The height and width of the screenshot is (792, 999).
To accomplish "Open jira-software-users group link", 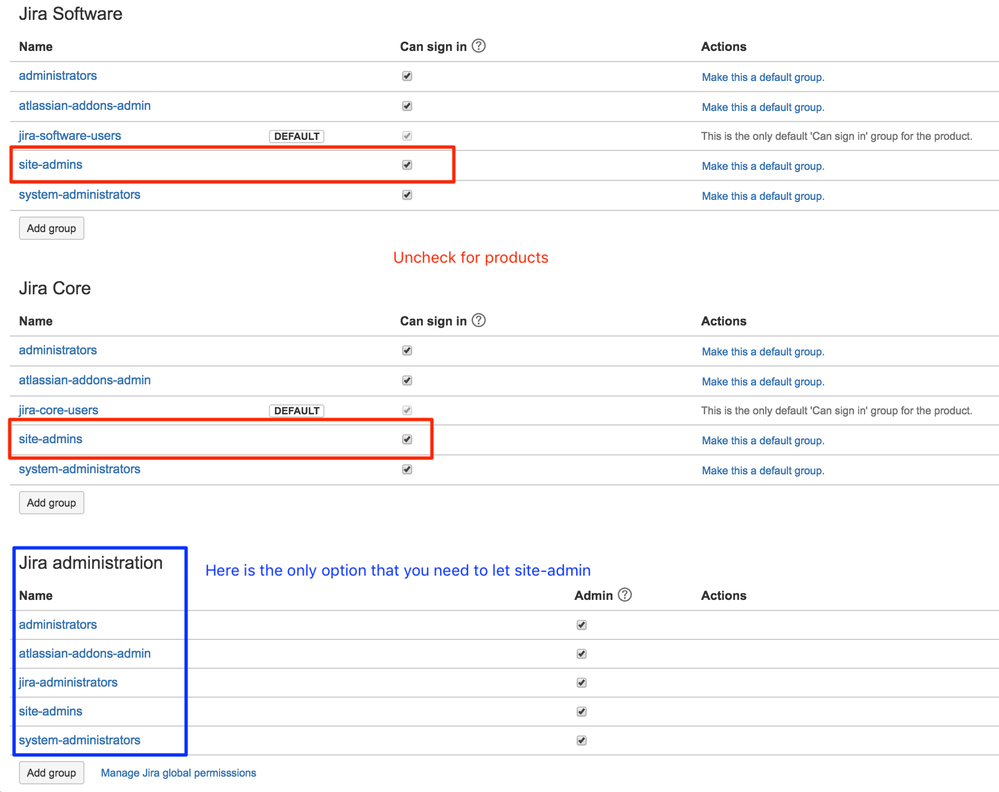I will point(69,136).
